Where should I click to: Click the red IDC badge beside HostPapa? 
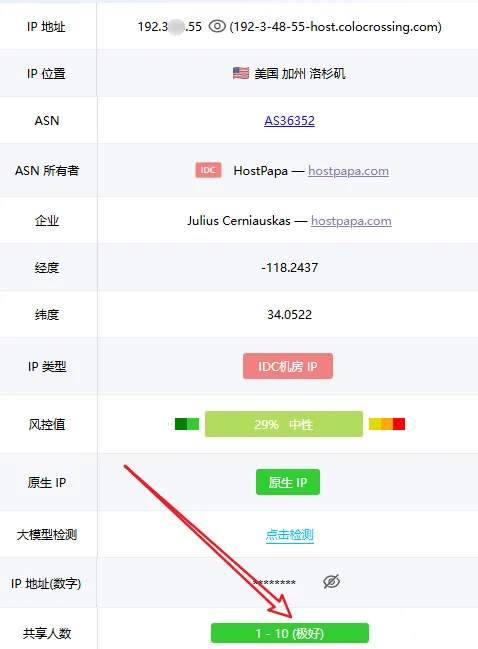point(208,170)
